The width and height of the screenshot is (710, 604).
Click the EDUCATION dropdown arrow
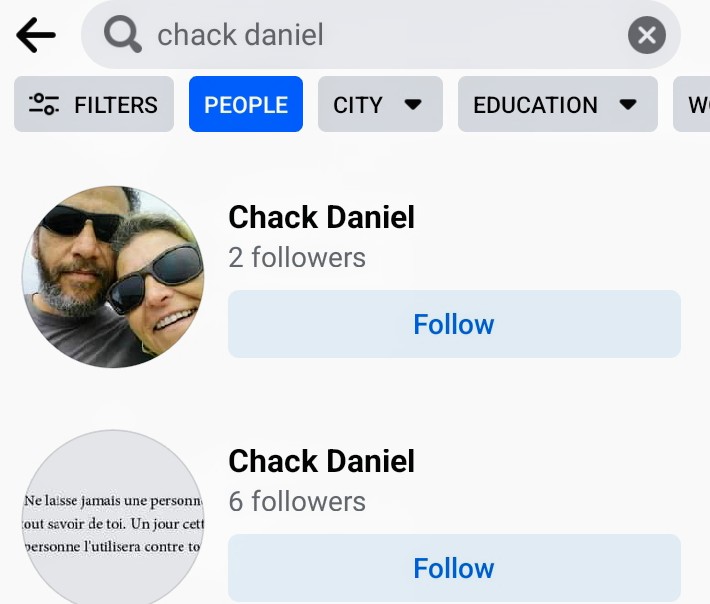pos(628,105)
